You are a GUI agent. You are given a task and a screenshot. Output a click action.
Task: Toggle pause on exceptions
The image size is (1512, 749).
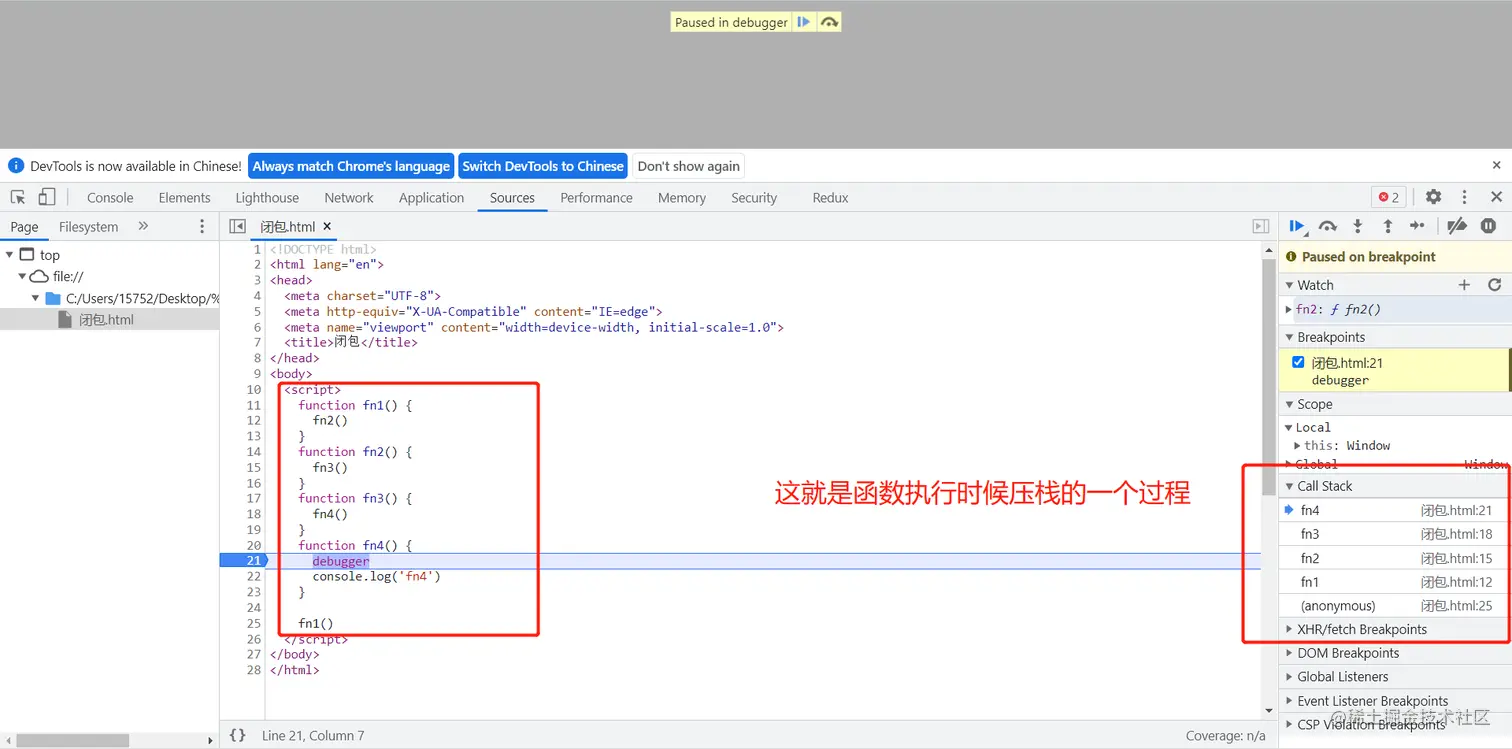pos(1488,227)
